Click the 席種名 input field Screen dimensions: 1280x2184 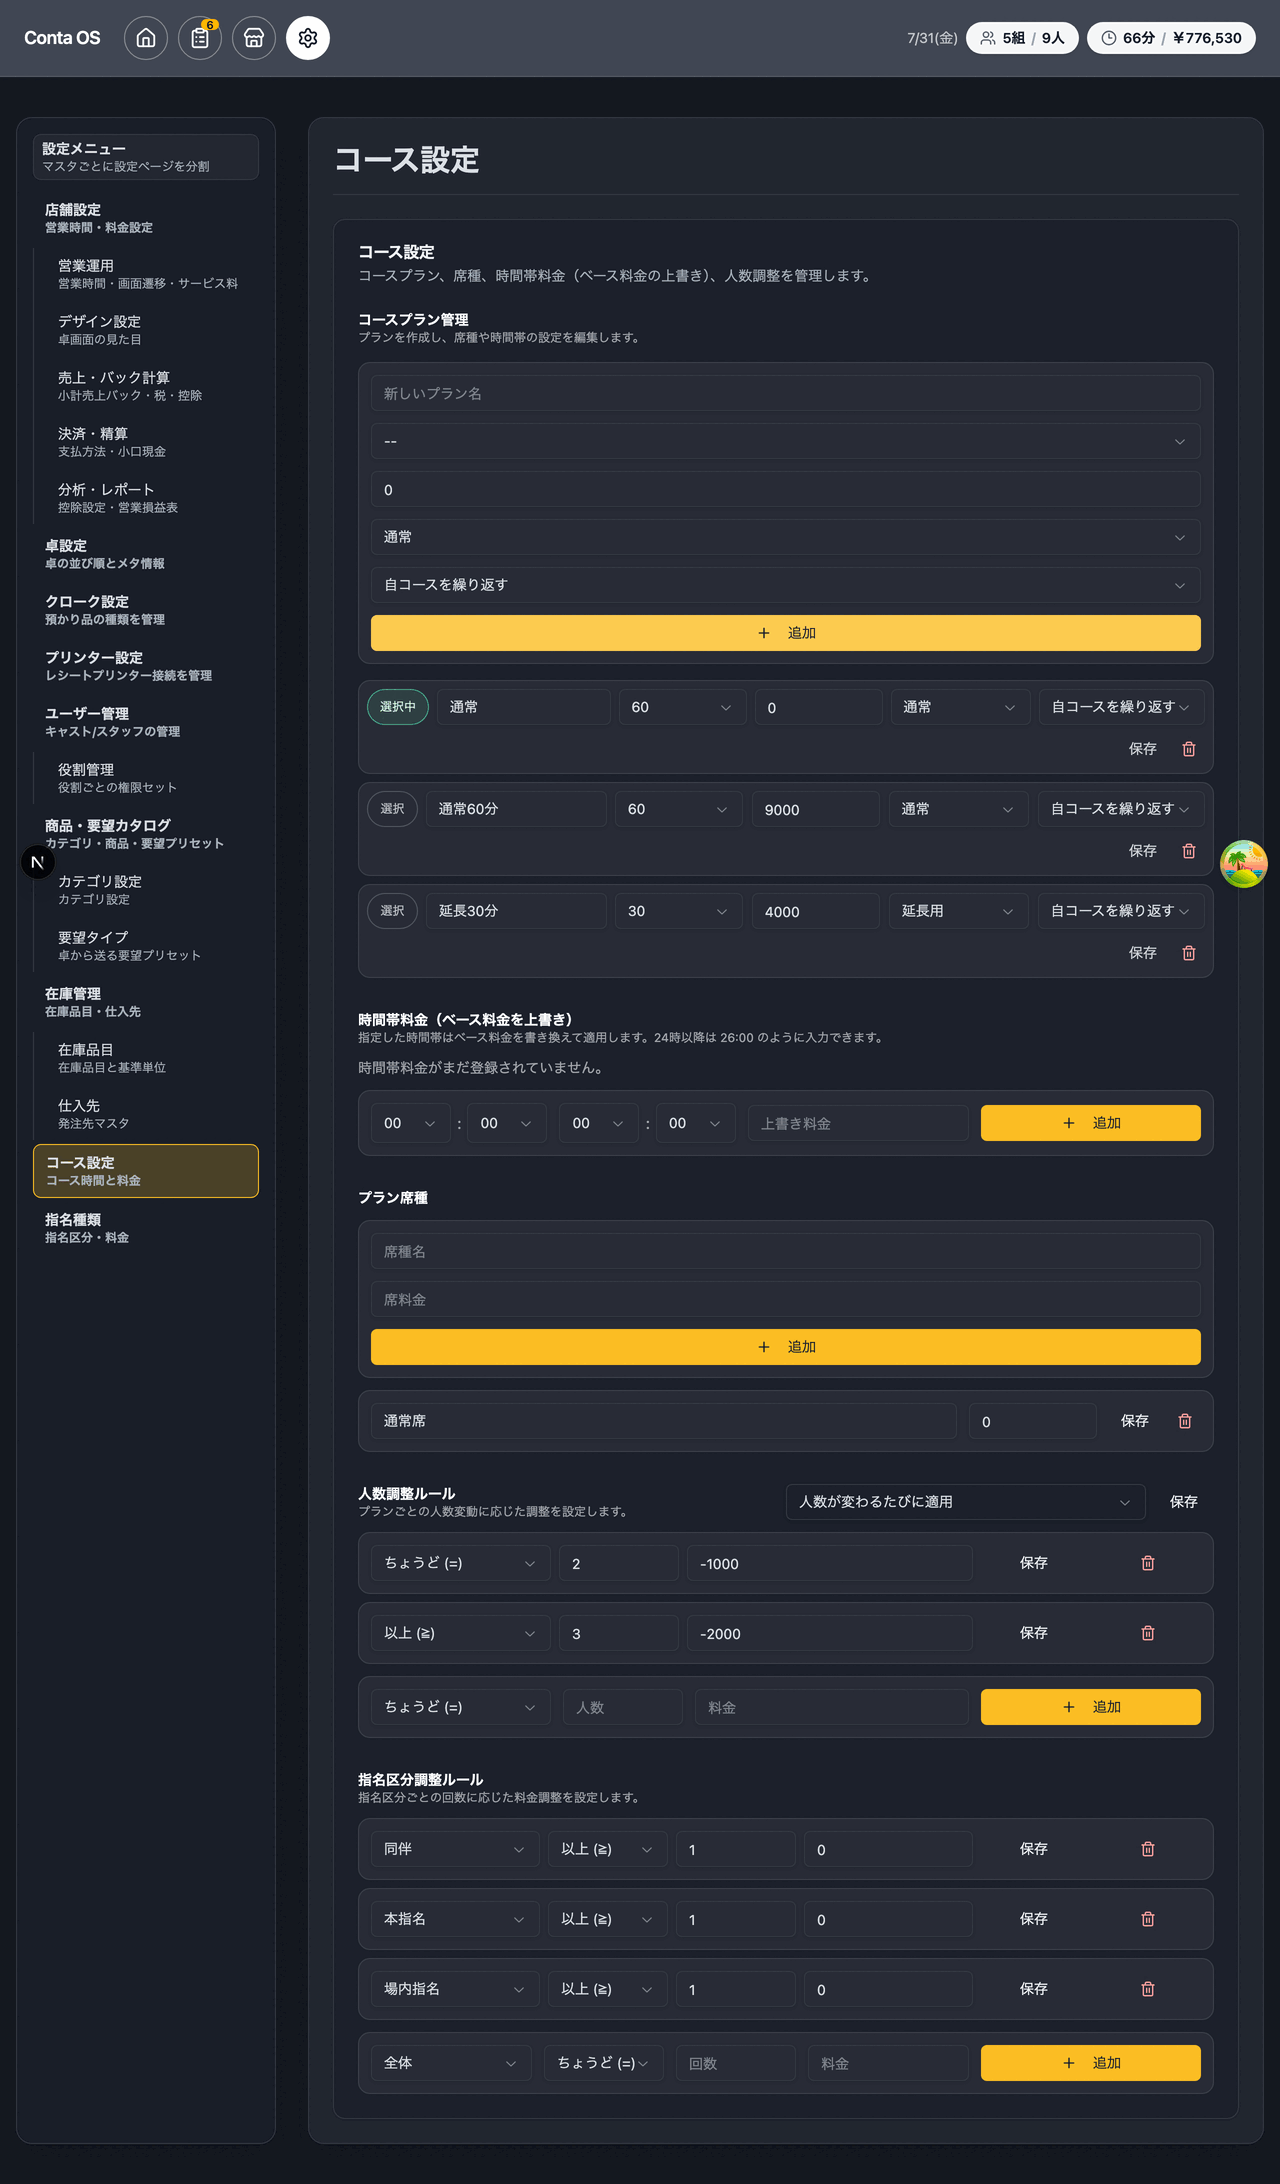coord(786,1251)
